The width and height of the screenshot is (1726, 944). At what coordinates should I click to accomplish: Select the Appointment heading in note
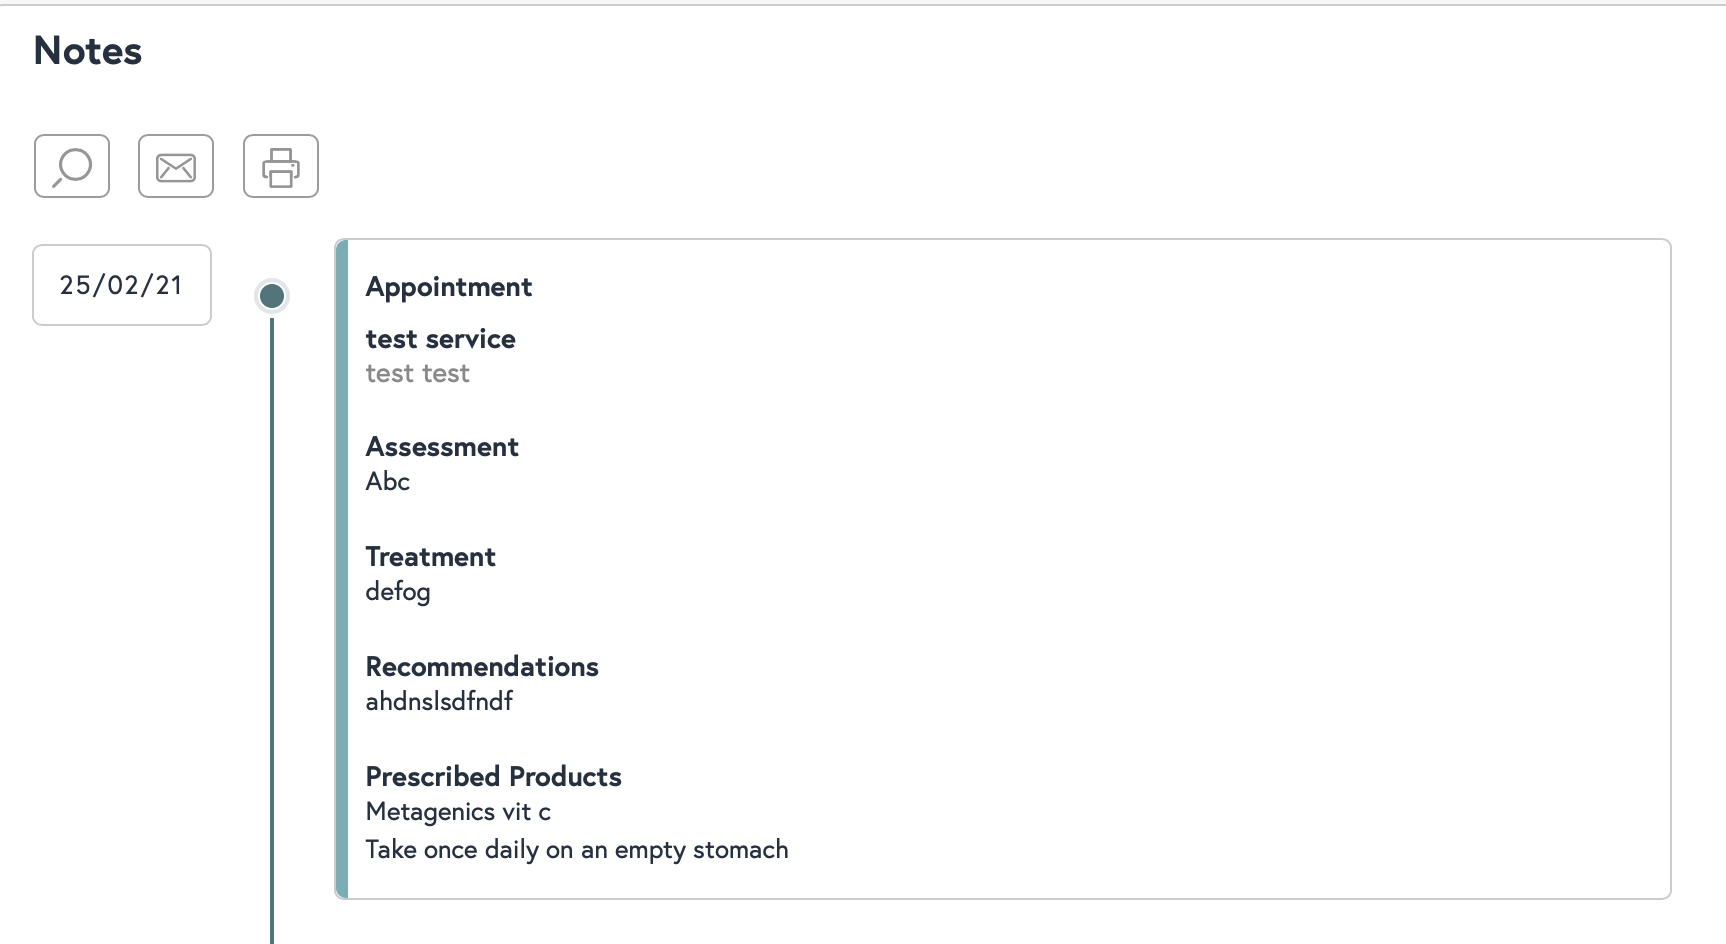tap(449, 287)
